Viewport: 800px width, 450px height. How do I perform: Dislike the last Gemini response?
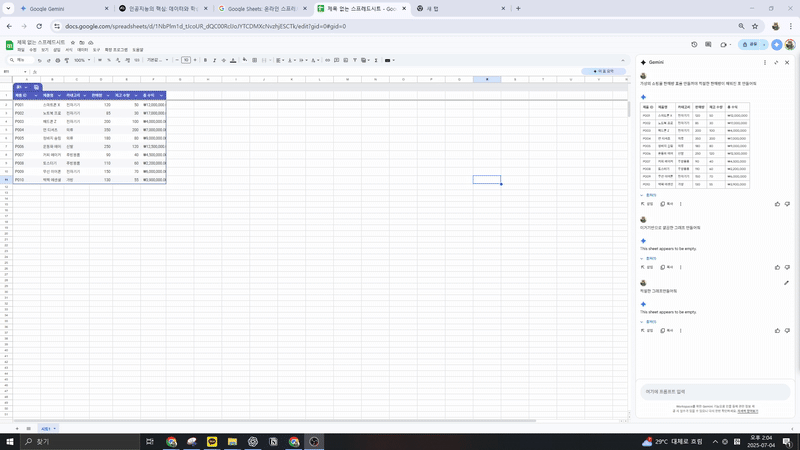coord(787,331)
